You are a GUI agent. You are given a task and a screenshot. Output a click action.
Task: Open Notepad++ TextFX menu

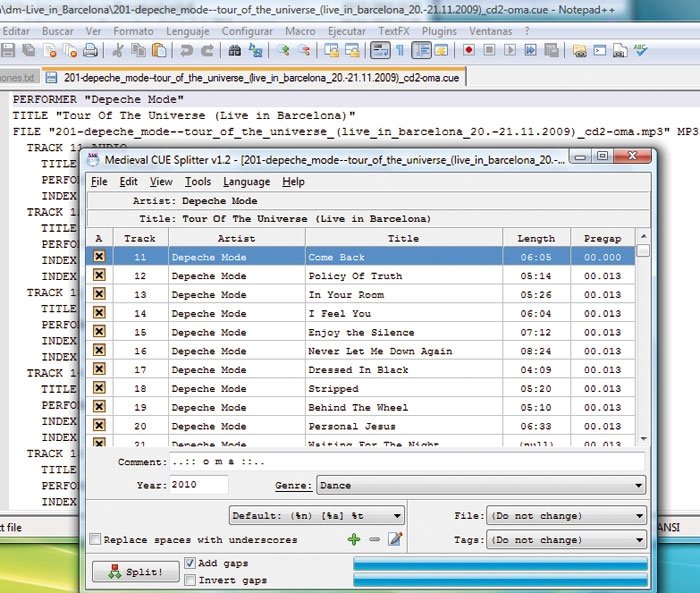[394, 31]
